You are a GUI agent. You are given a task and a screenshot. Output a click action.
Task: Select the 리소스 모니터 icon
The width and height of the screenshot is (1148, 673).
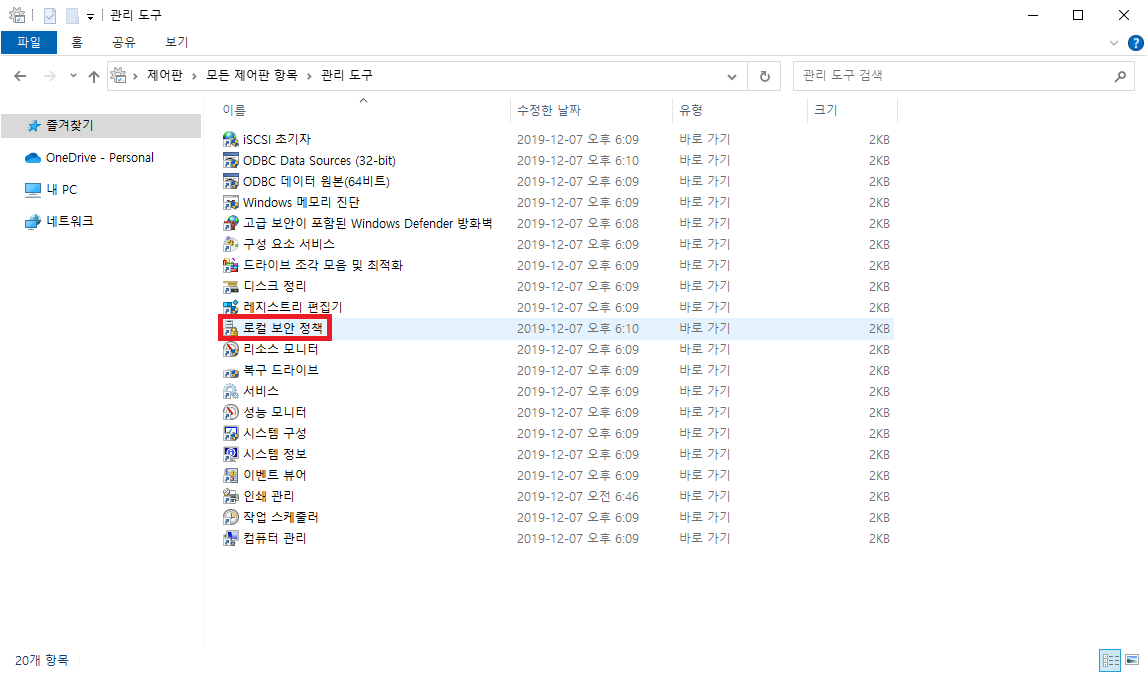pos(231,349)
